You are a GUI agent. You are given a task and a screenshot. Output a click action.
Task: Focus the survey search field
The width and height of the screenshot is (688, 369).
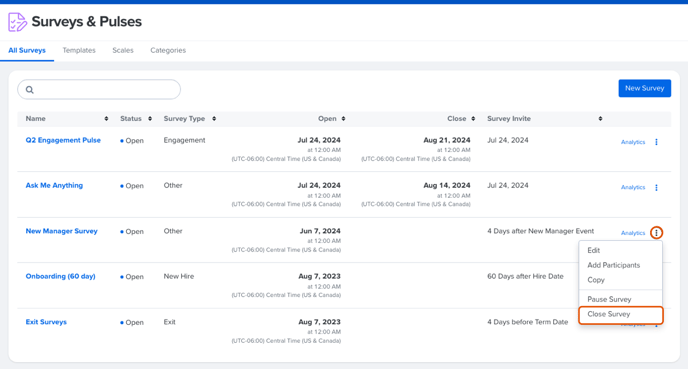click(x=99, y=90)
